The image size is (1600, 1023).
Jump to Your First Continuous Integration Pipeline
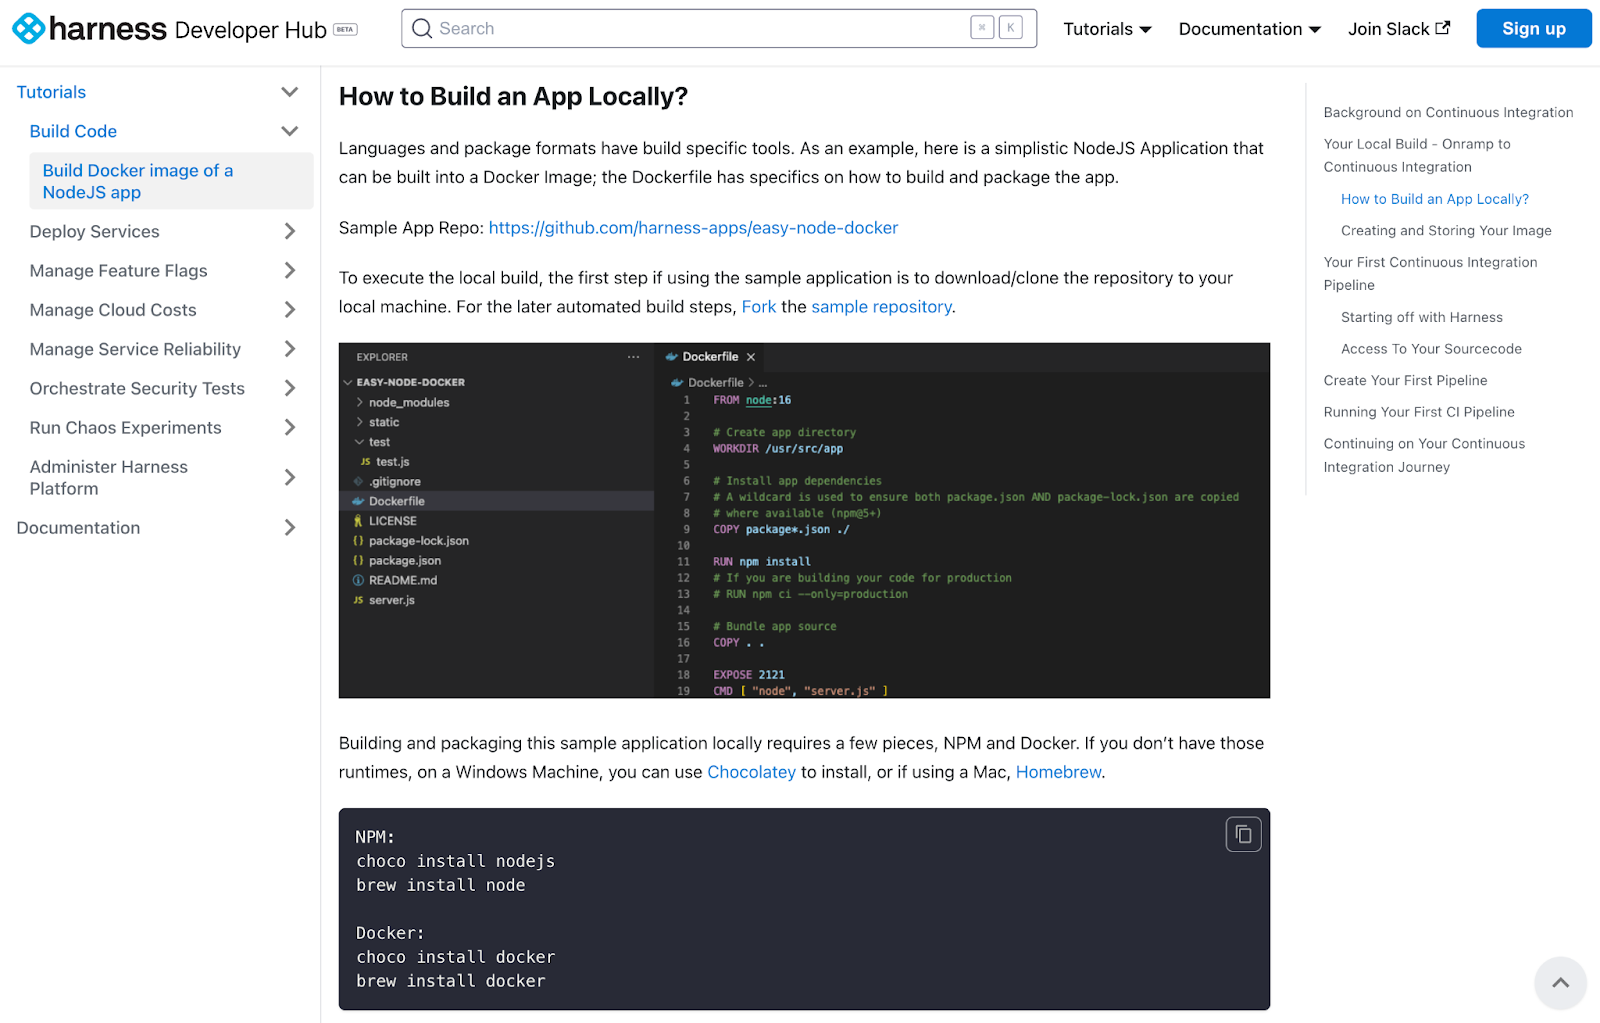pos(1430,273)
